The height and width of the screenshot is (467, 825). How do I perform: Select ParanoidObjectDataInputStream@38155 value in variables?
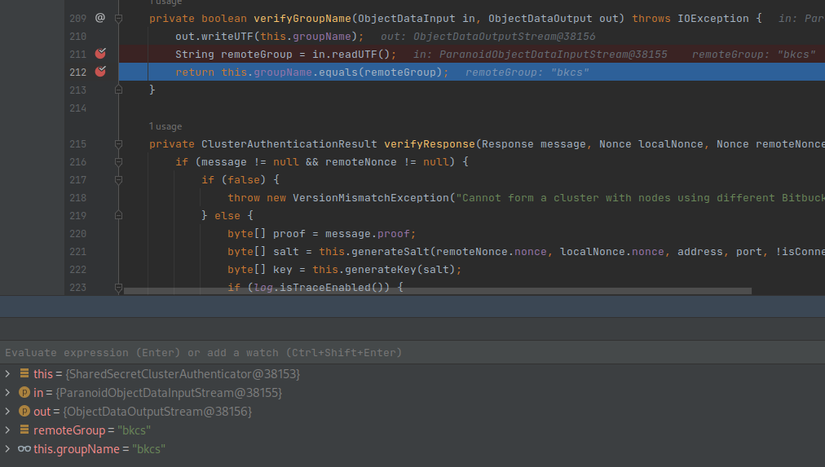coord(169,393)
